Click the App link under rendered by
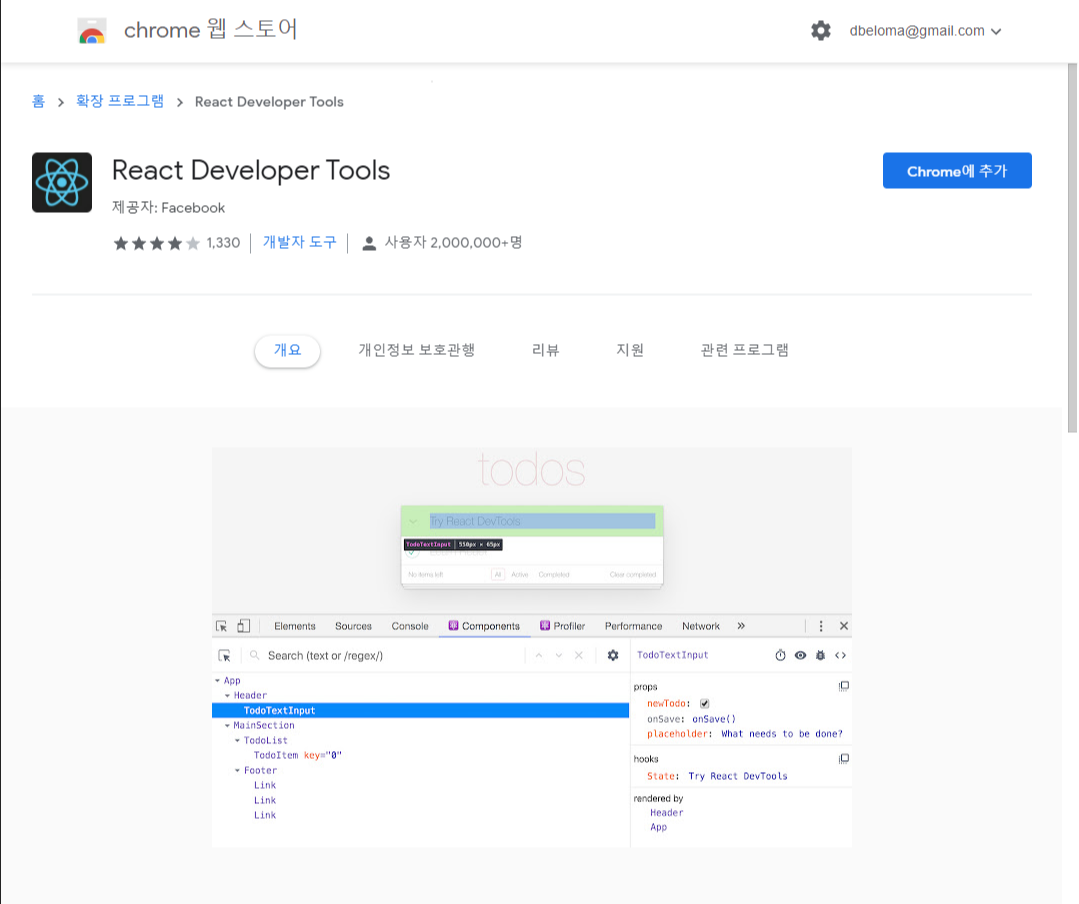The image size is (1079, 904). (659, 827)
